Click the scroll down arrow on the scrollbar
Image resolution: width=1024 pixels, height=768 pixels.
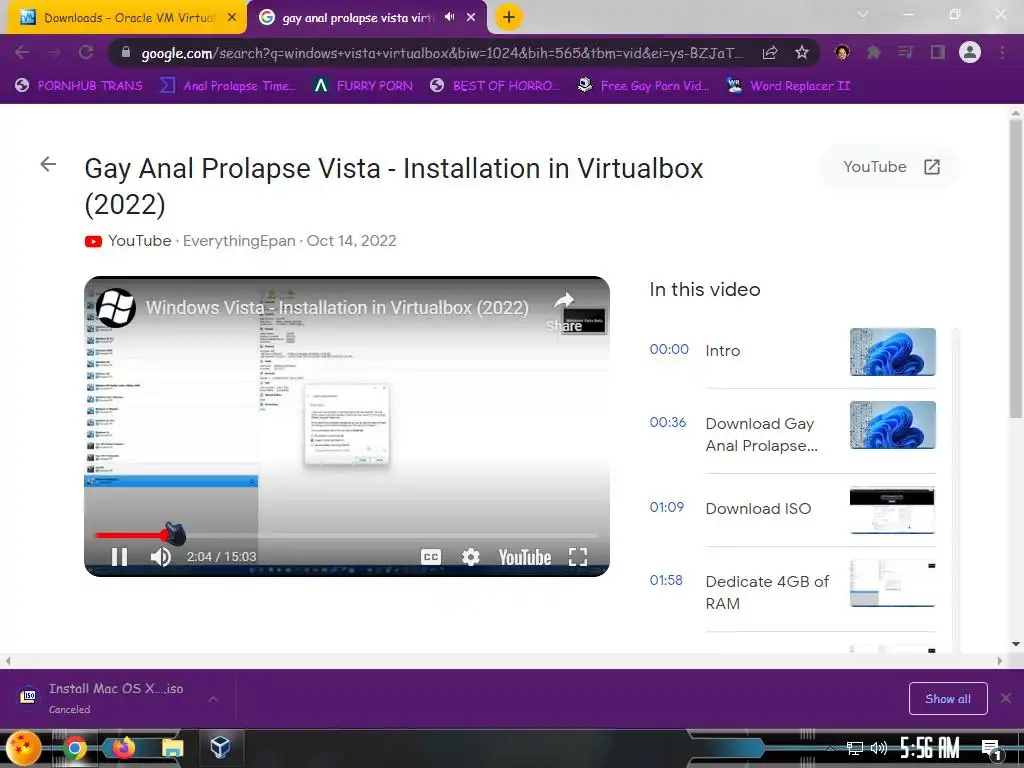pos(1016,645)
